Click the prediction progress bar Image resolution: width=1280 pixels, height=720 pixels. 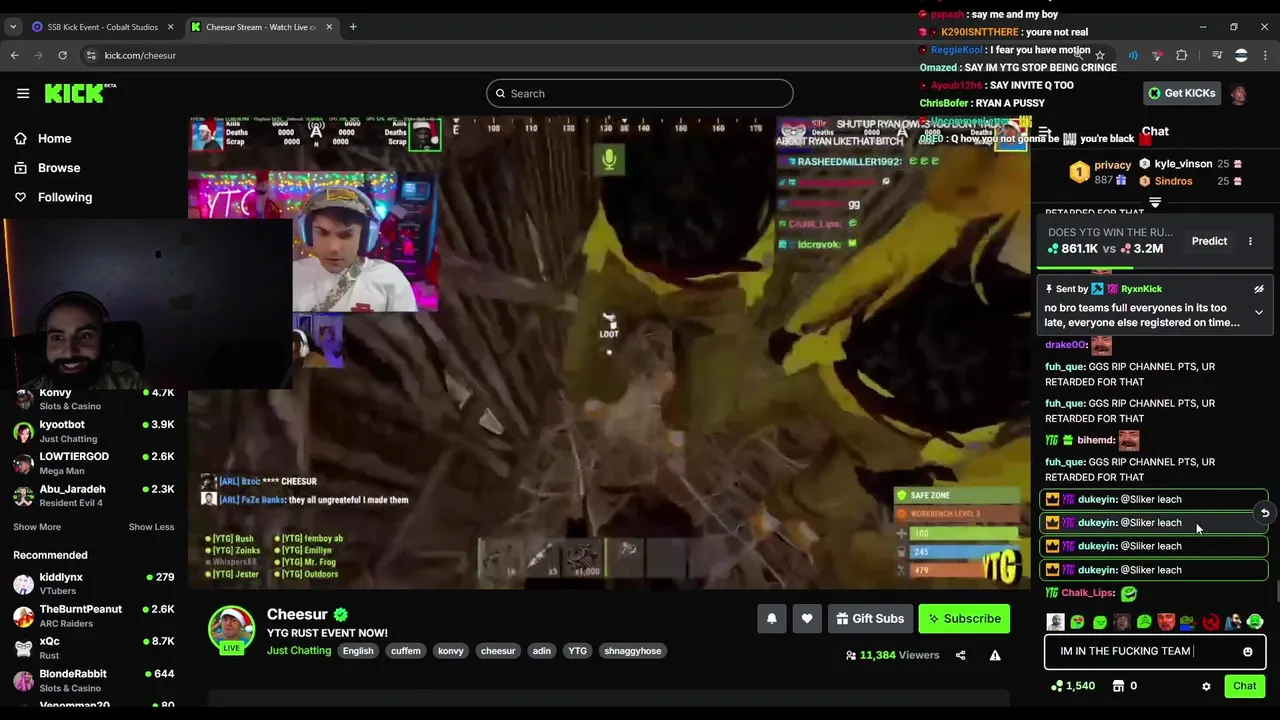tap(1155, 268)
